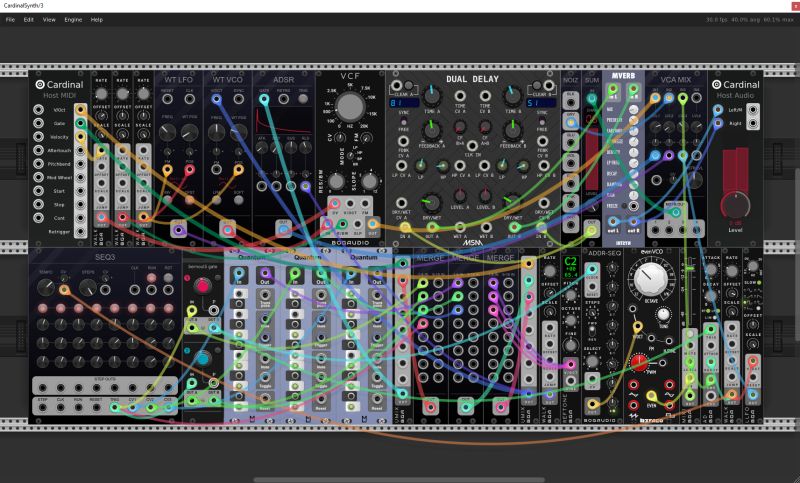Click the ADSR envelope curve display
Viewport: 800px width, 483px height.
[283, 122]
